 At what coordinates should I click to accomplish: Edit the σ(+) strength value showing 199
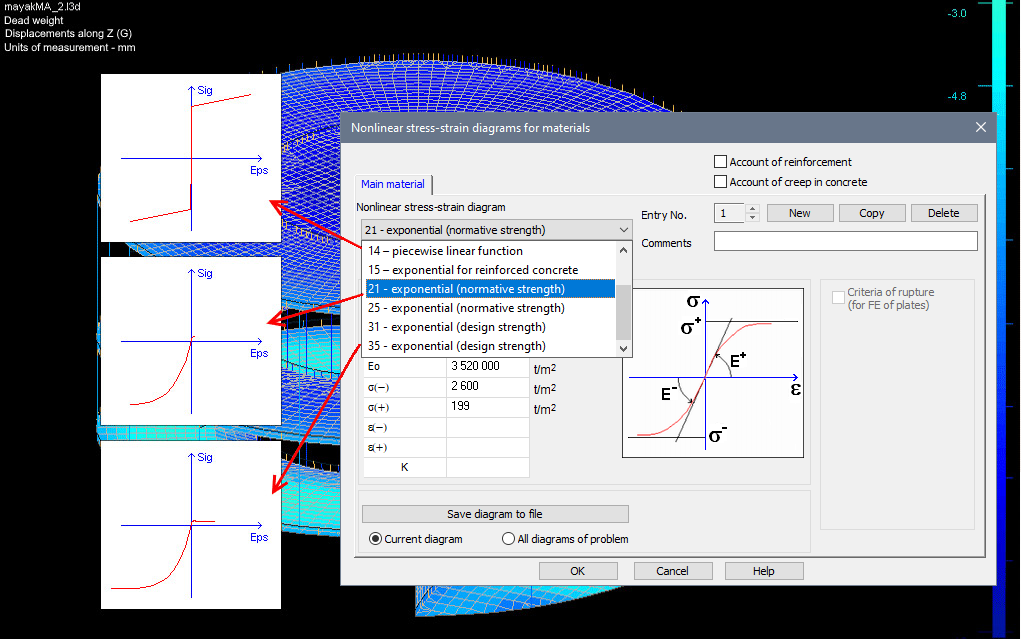pos(487,407)
